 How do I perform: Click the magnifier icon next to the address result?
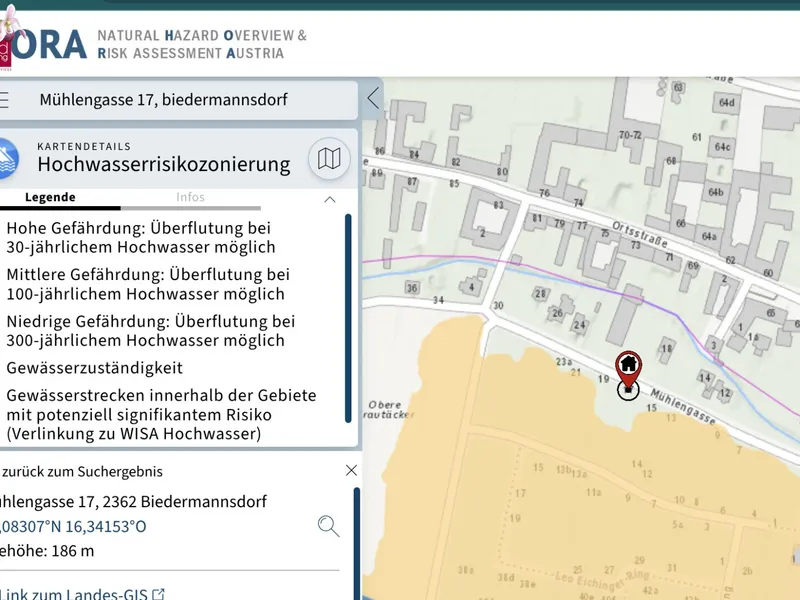point(328,526)
